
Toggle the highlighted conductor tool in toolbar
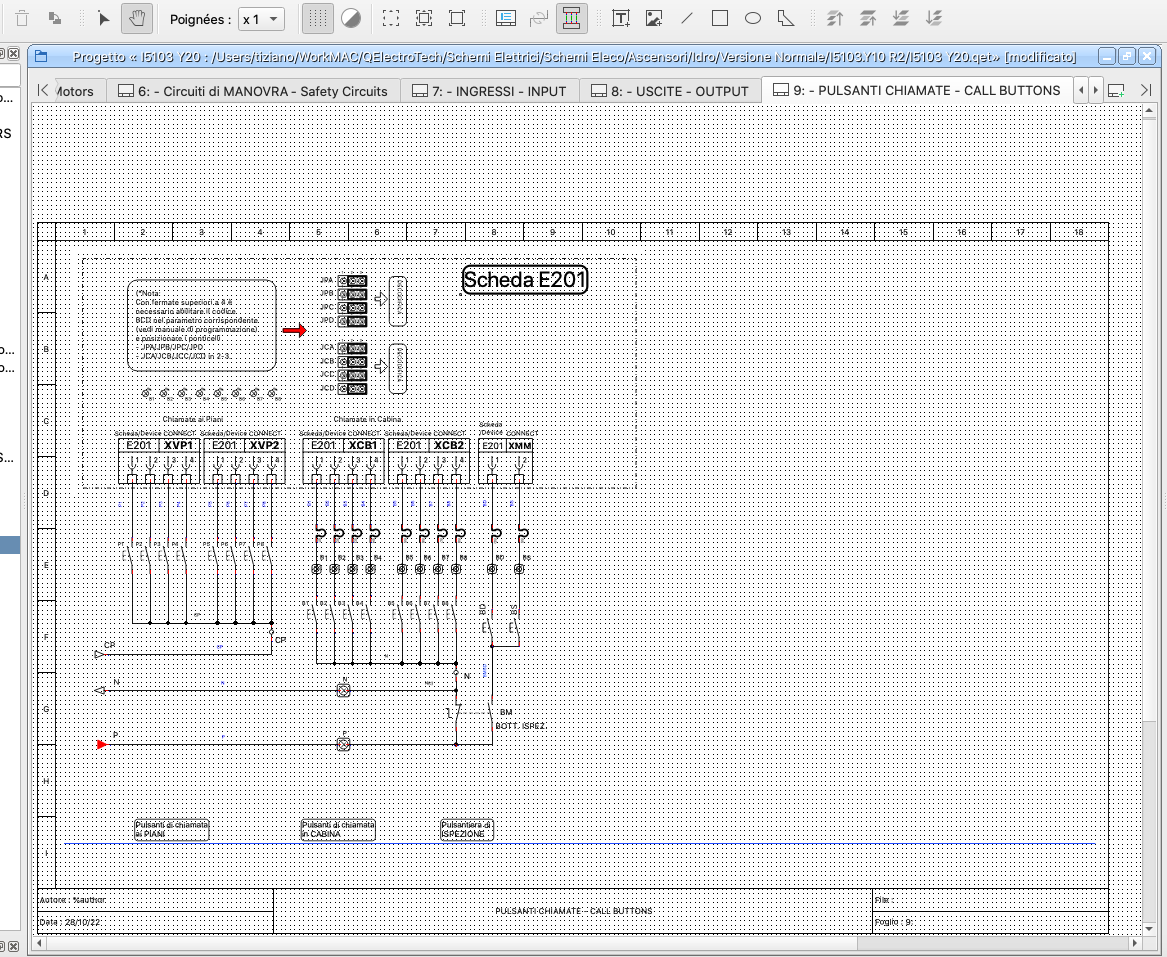click(571, 19)
